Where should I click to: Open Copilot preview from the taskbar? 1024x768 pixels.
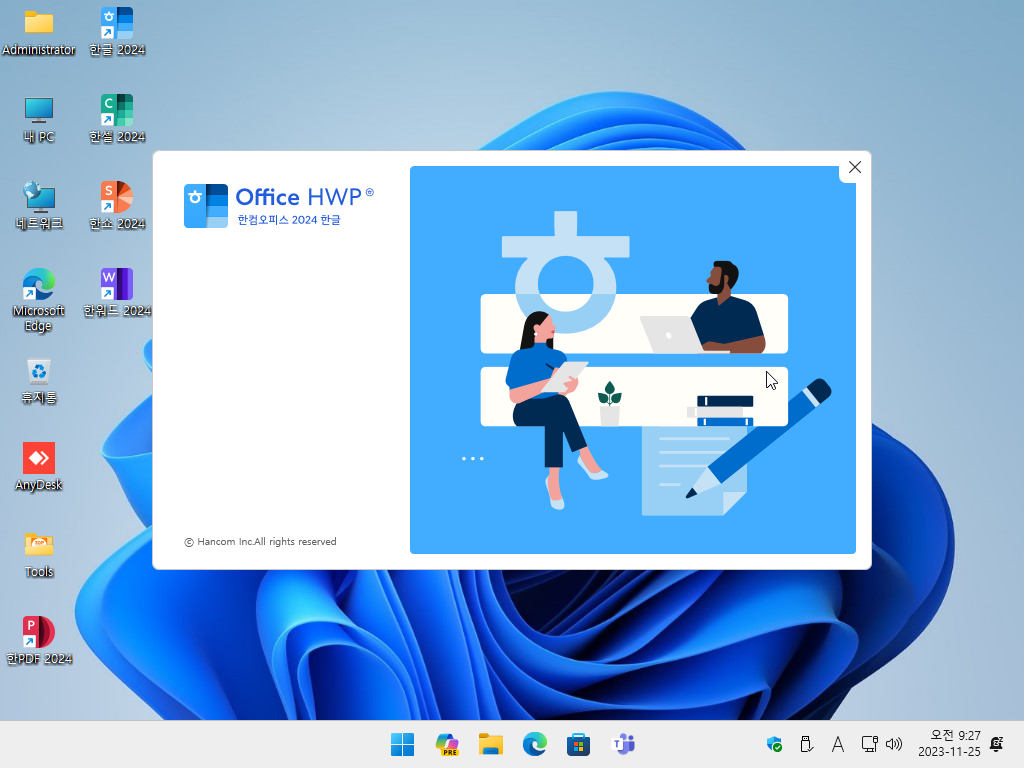tap(447, 744)
